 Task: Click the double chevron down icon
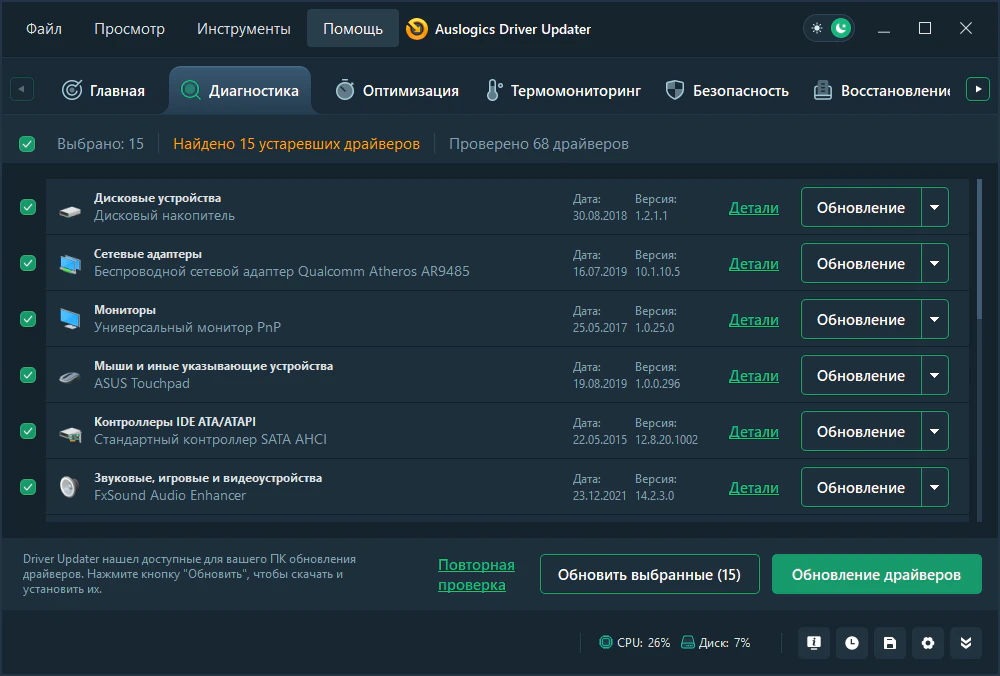coord(966,643)
